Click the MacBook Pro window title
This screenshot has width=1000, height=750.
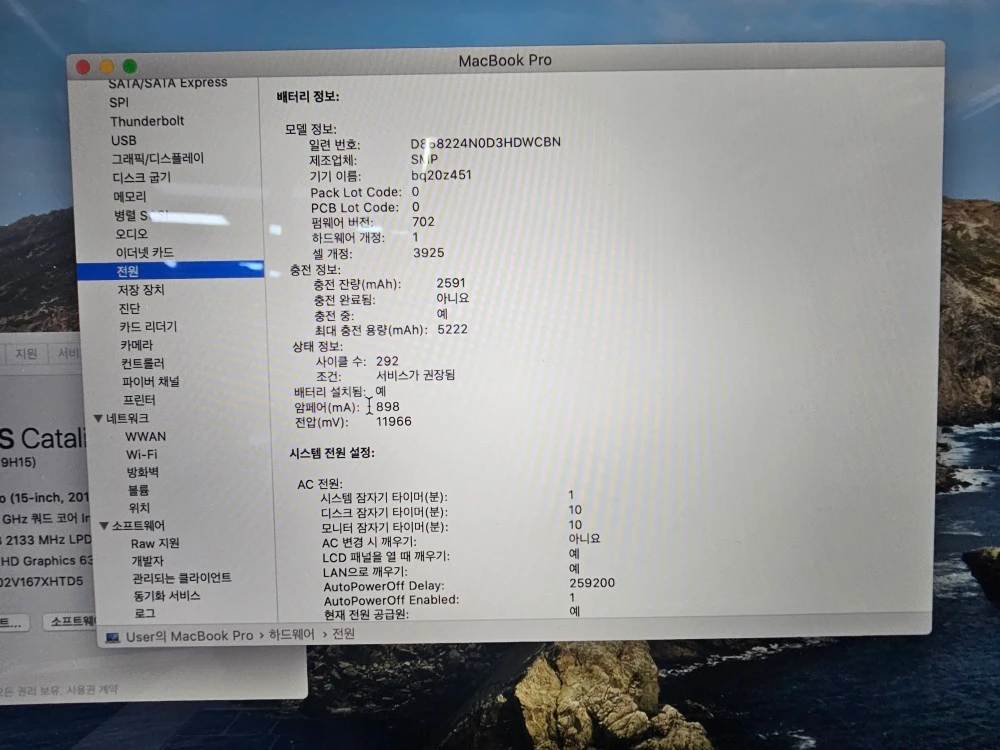point(505,61)
